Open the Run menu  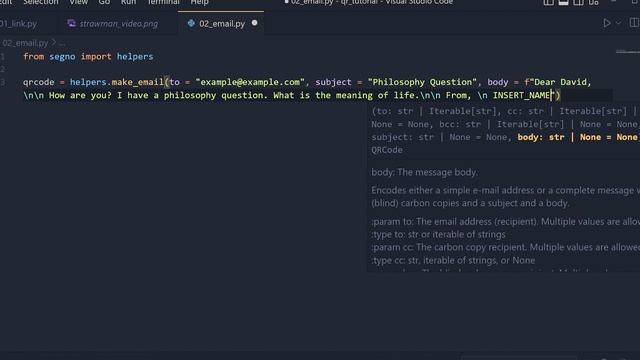click(x=128, y=2)
